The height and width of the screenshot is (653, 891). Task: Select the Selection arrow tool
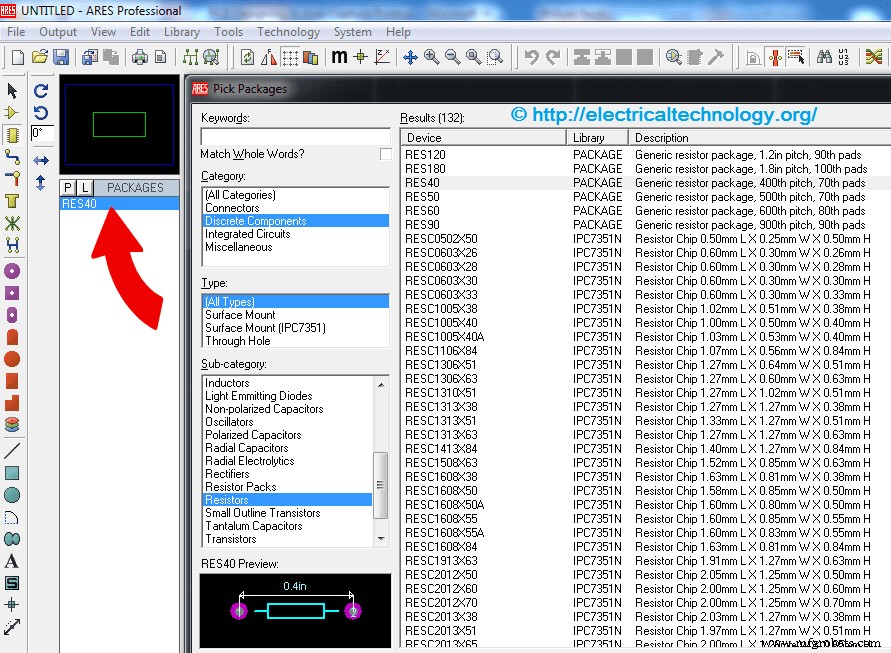[12, 90]
